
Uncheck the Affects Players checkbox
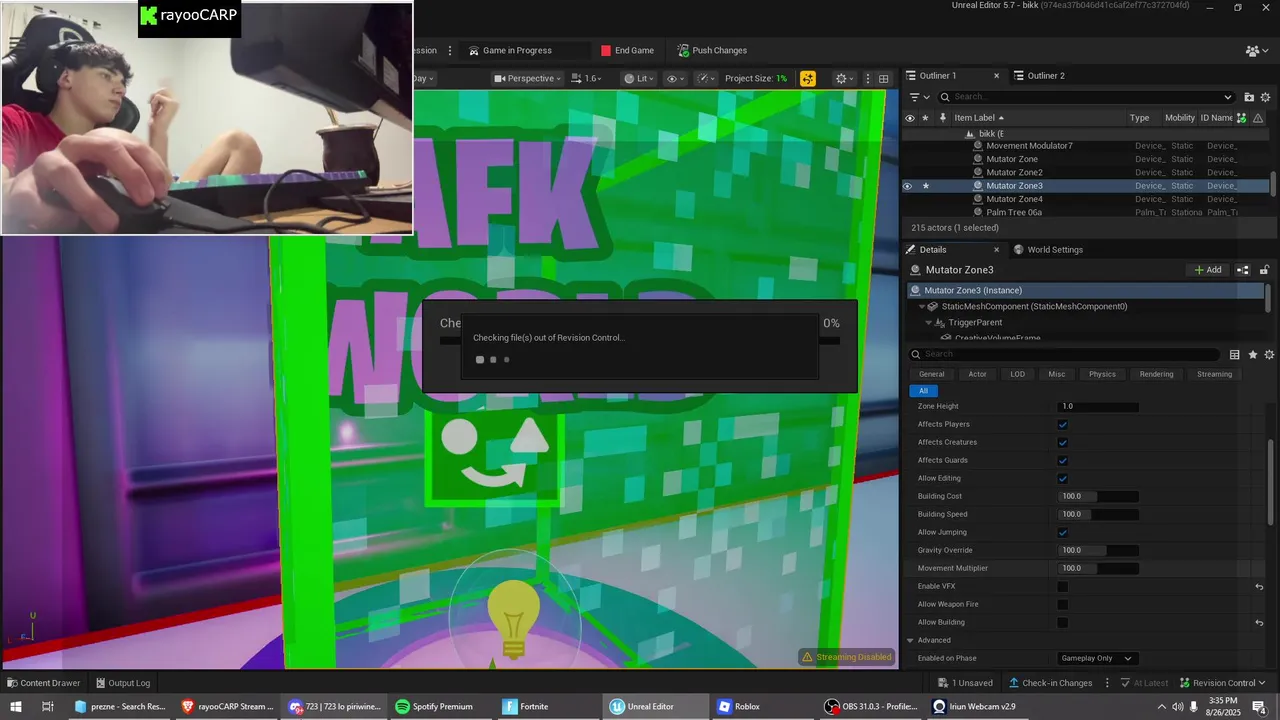pyautogui.click(x=1063, y=424)
